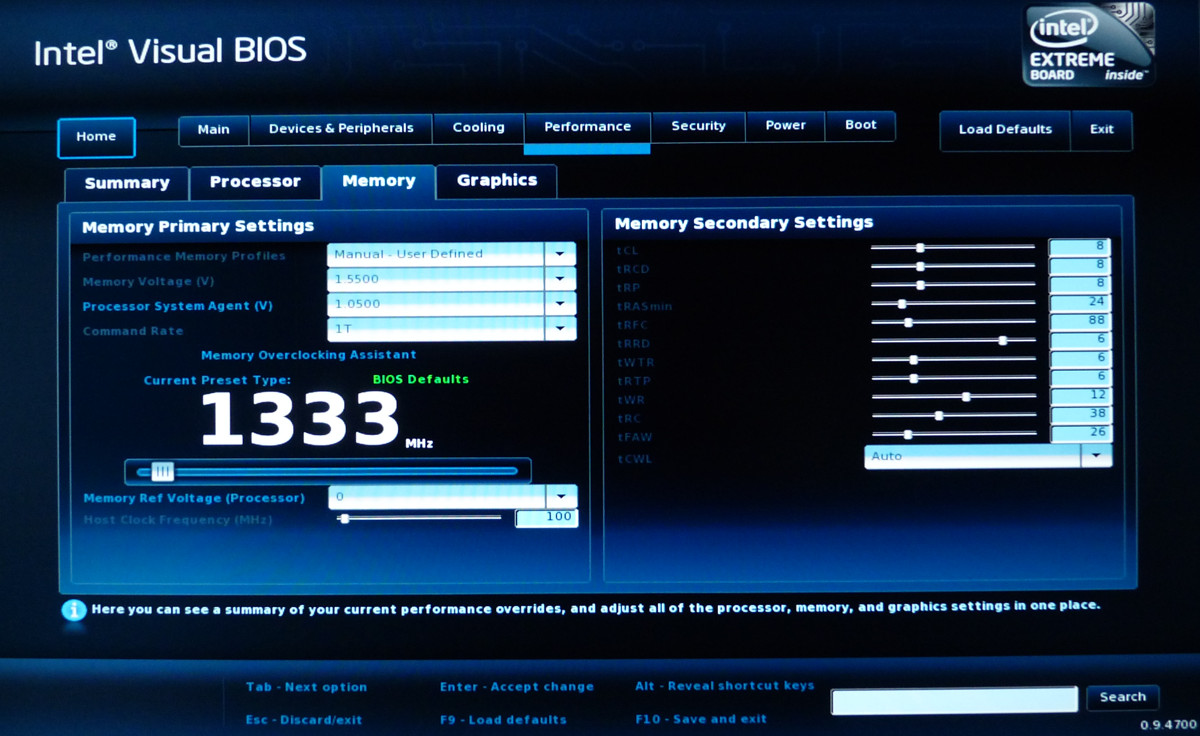1200x736 pixels.
Task: Select the Memory sub-tab
Action: [379, 182]
